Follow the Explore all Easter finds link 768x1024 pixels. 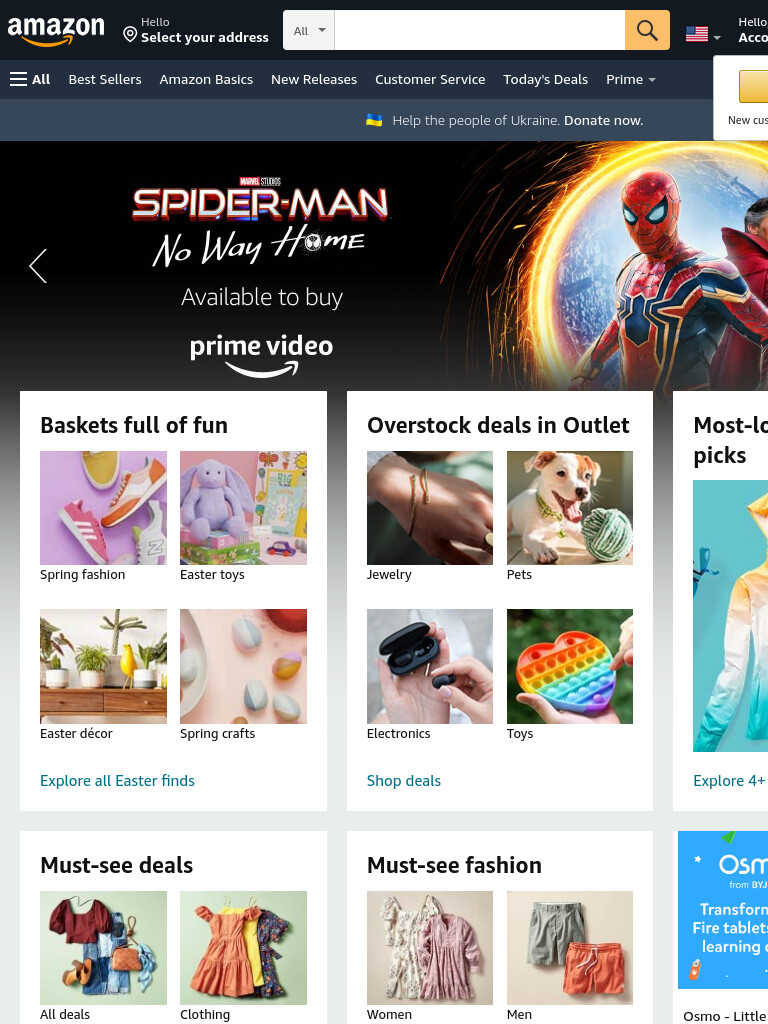coord(118,780)
